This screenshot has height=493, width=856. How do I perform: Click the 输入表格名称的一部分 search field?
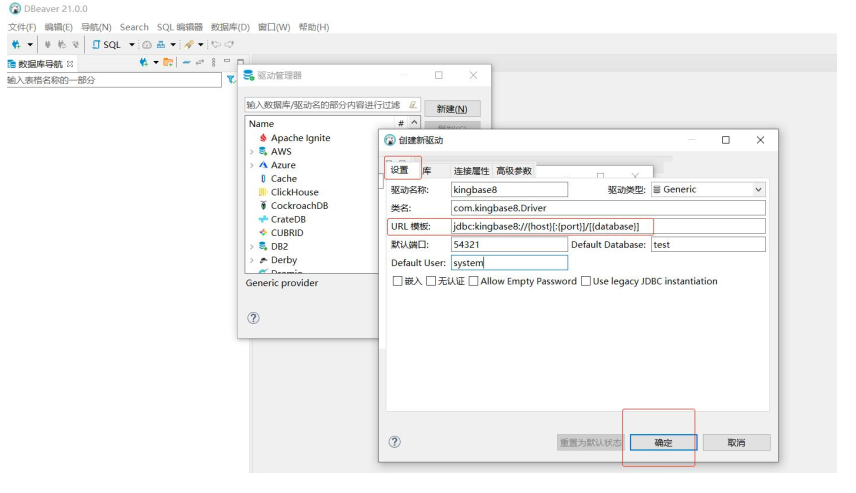point(114,80)
